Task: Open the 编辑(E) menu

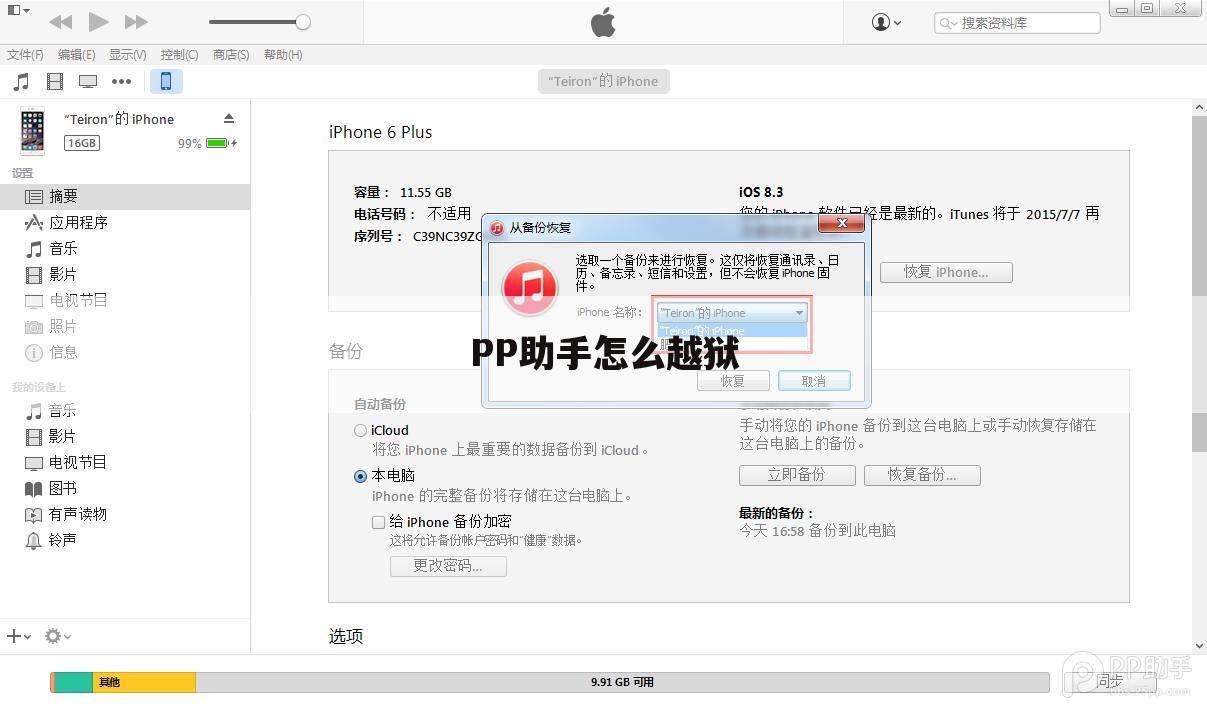Action: [x=76, y=55]
